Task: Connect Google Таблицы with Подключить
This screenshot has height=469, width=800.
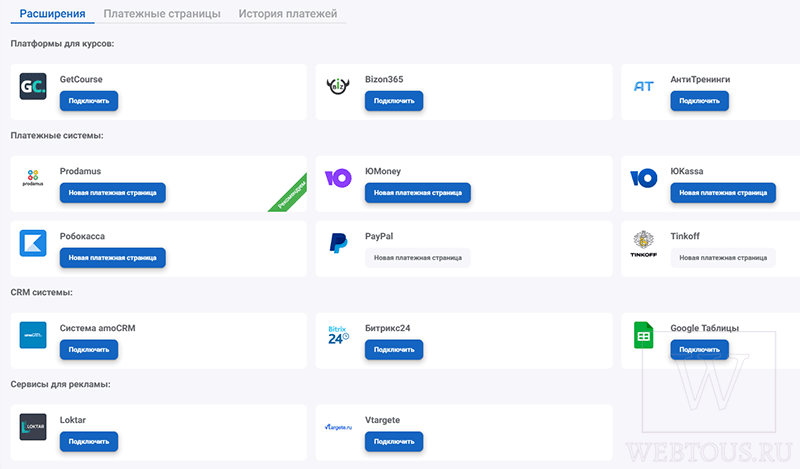Action: click(x=699, y=350)
